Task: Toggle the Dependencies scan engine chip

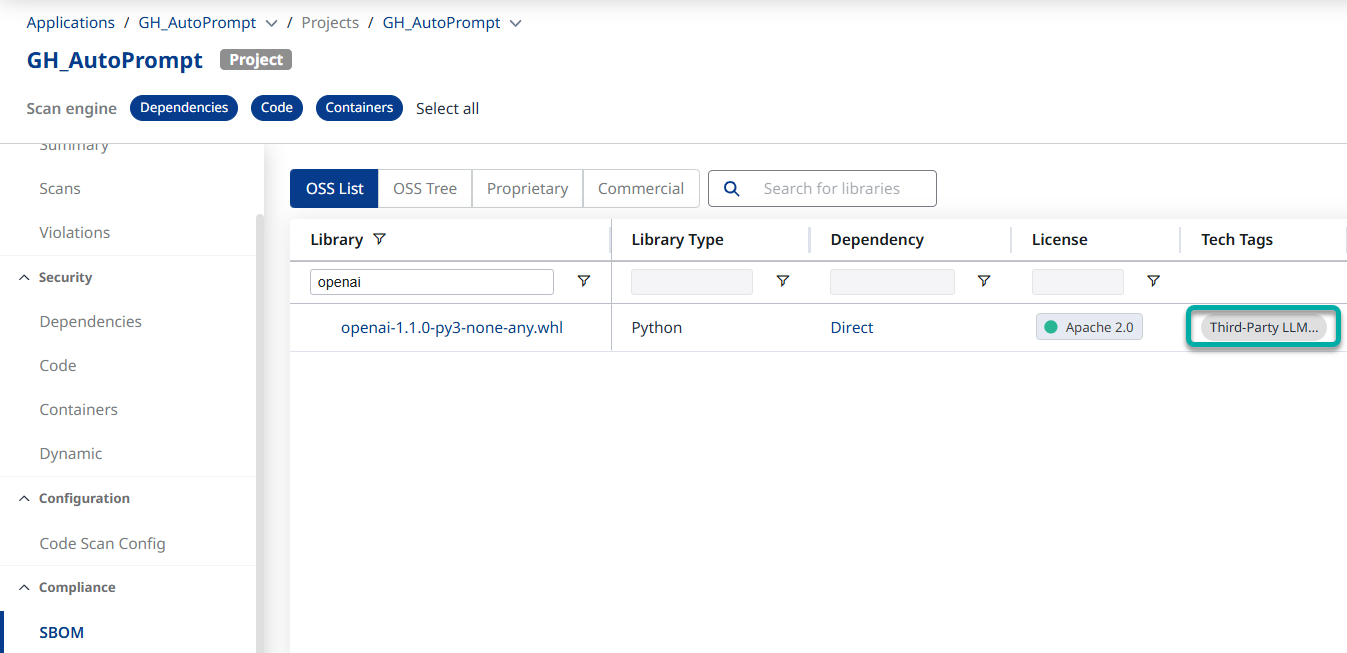Action: pyautogui.click(x=184, y=108)
